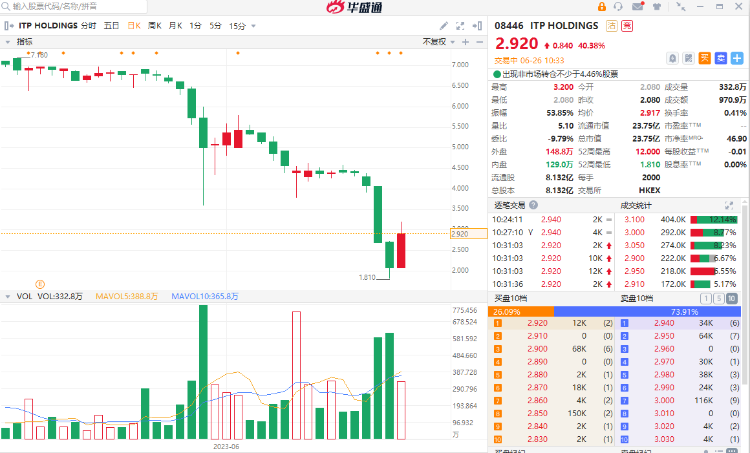750x453 pixels.
Task: Click the right panel collapse icon on chart toolbar
Action: [477, 26]
